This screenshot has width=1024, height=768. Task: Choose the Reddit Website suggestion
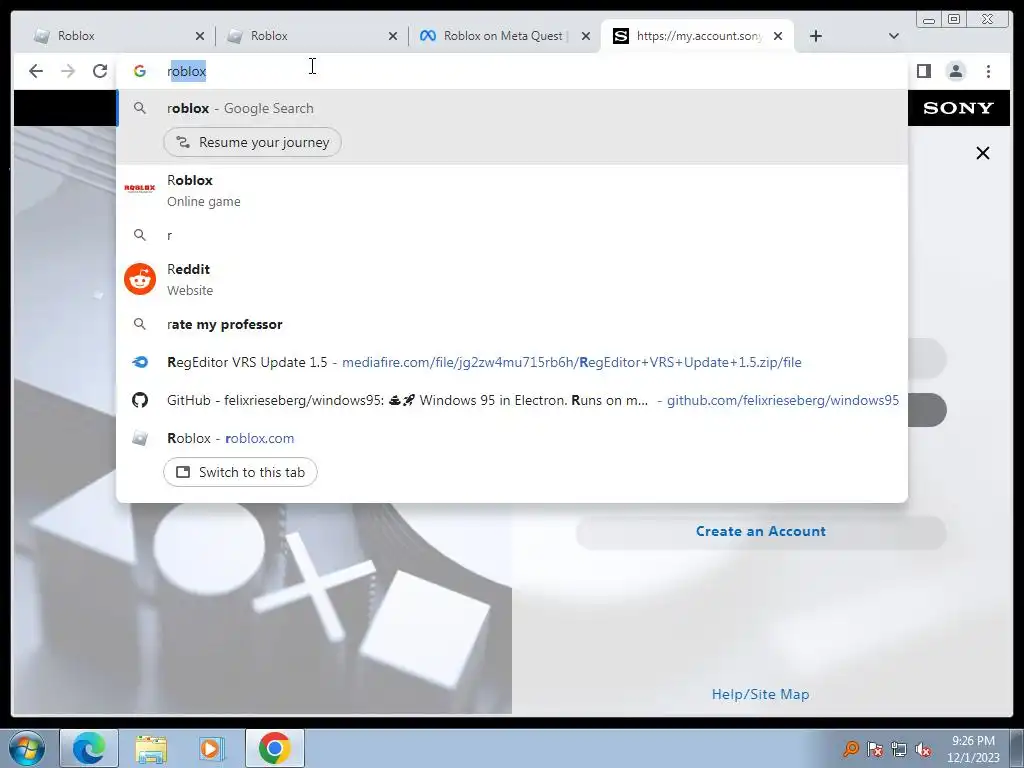click(x=511, y=280)
